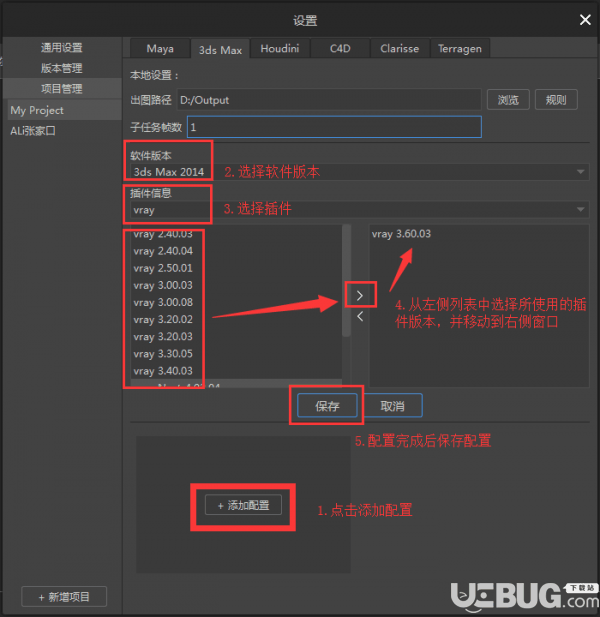Select vray 3.20.03 in the list

tap(236, 337)
